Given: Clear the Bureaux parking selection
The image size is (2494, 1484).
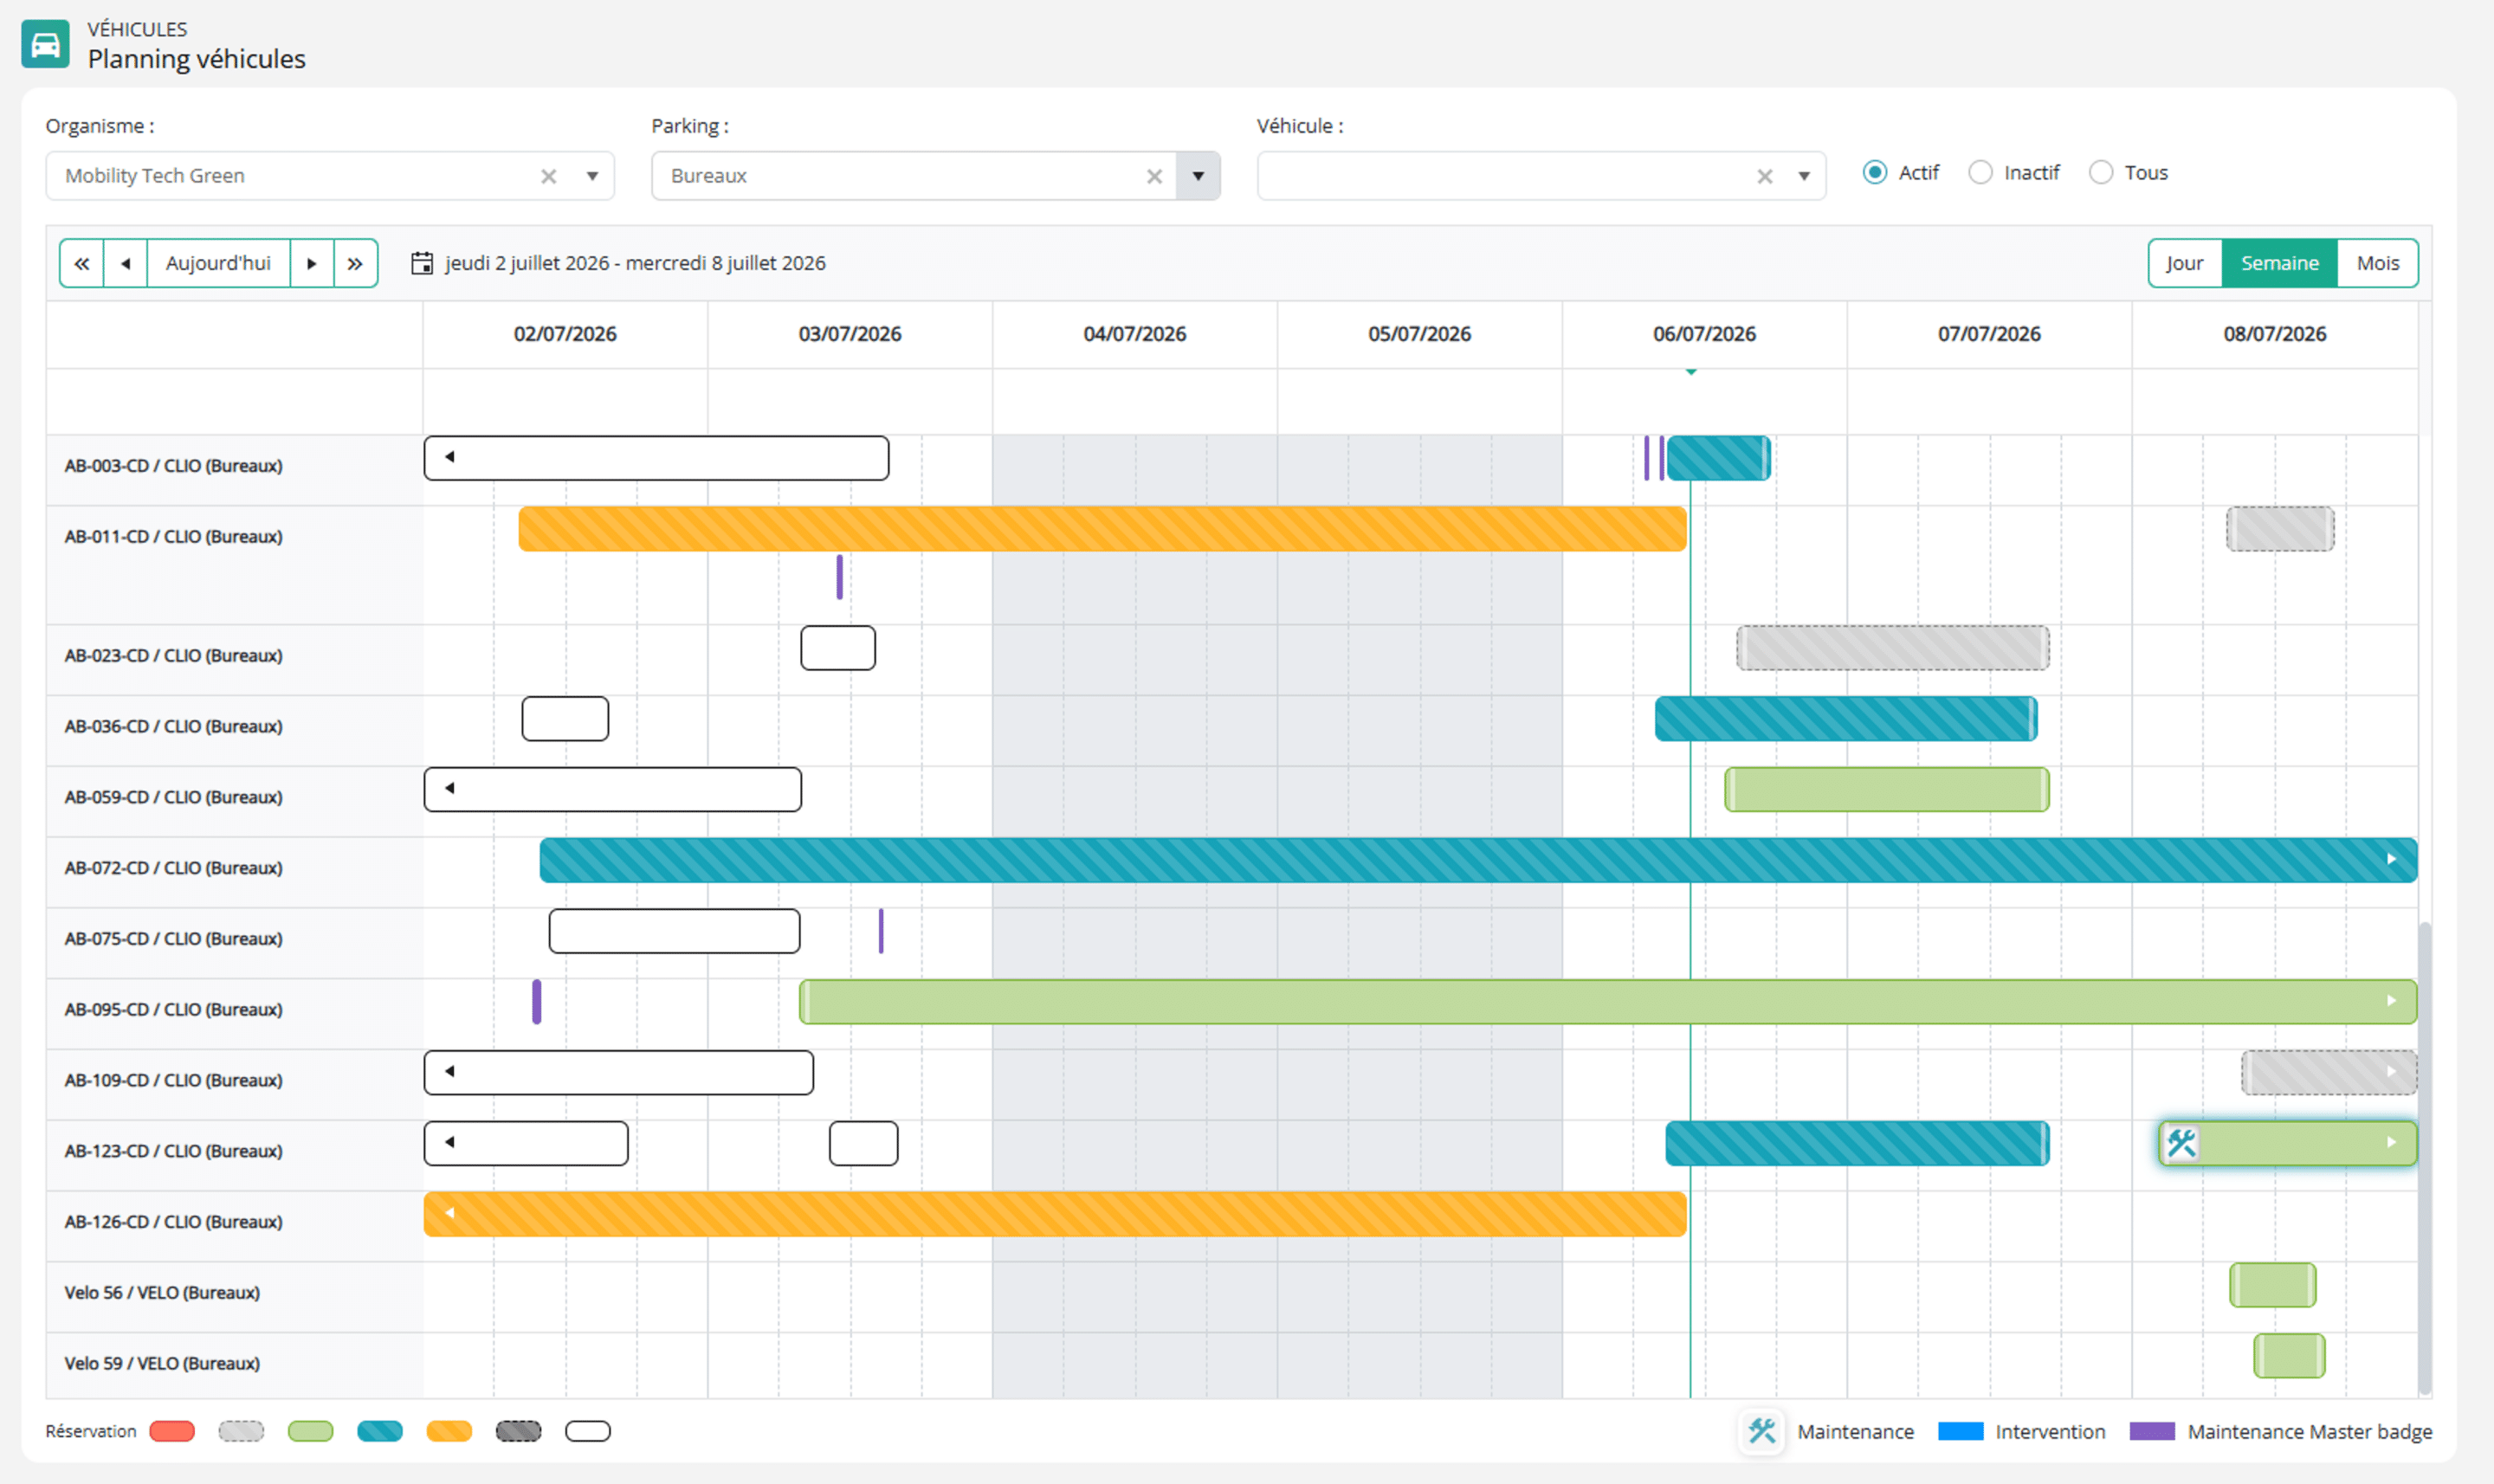Looking at the screenshot, I should click(1154, 176).
